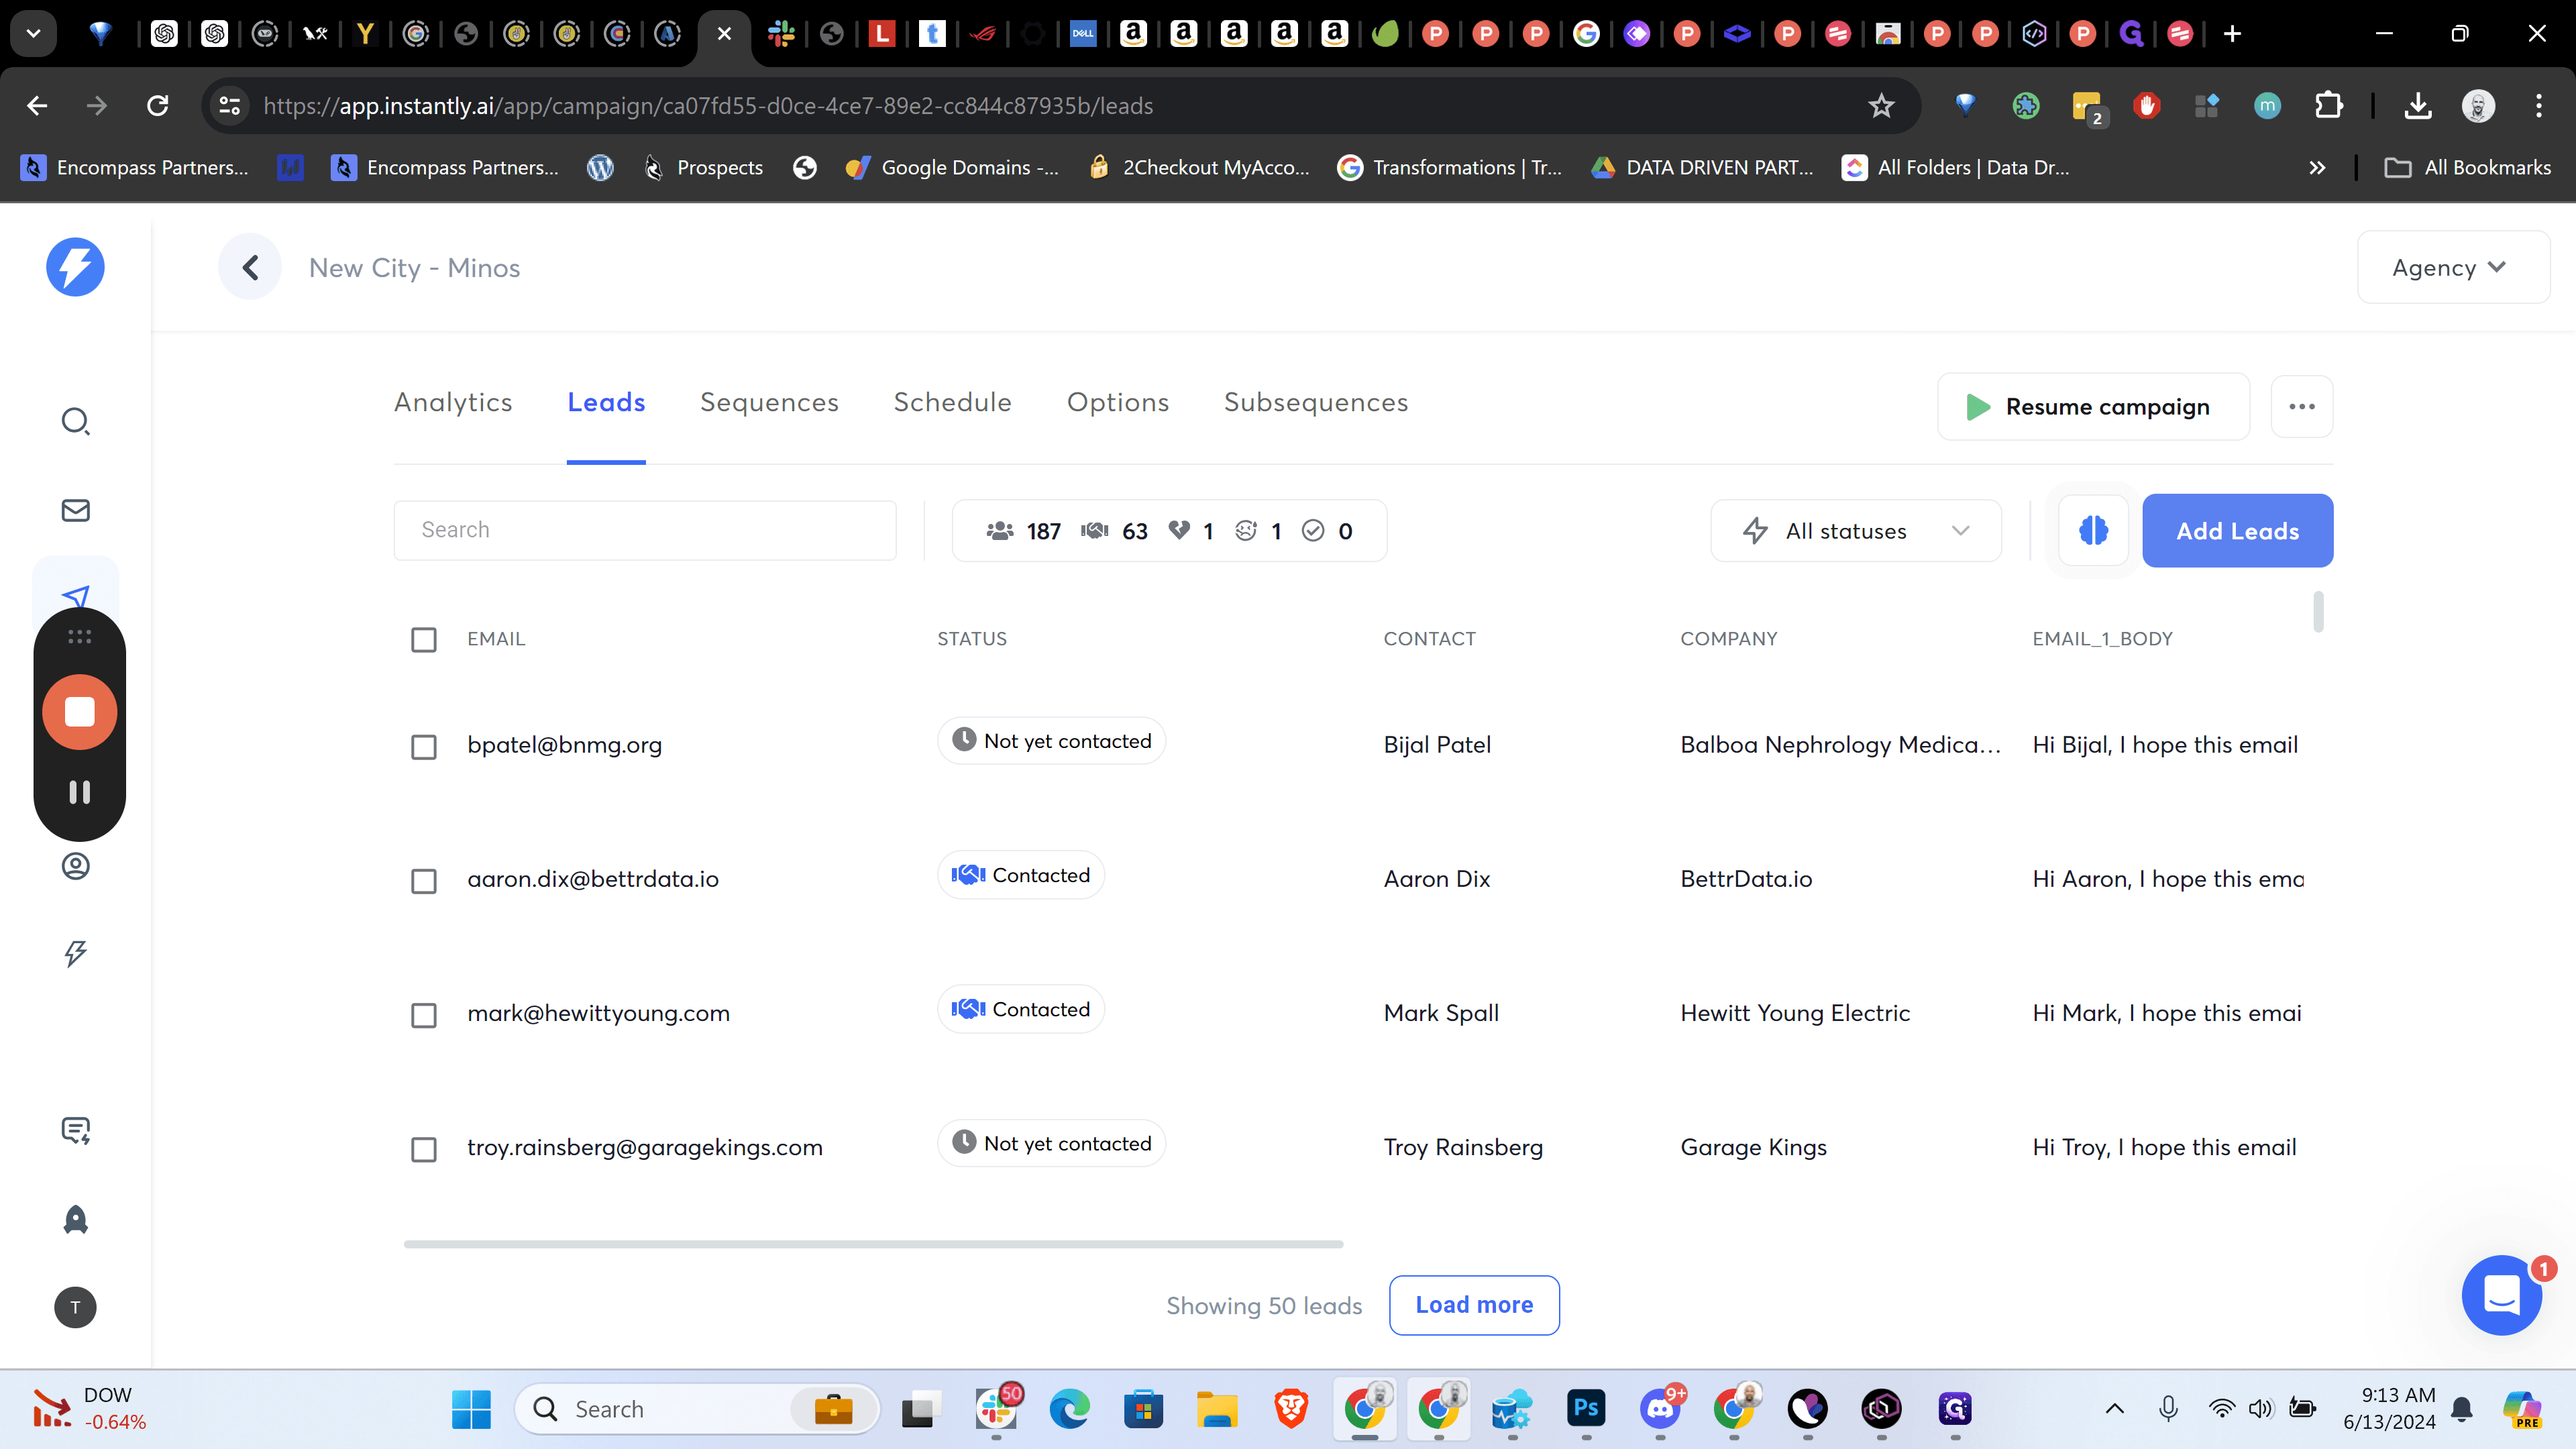The height and width of the screenshot is (1449, 2576).
Task: Stop the screen recording red button
Action: click(80, 712)
